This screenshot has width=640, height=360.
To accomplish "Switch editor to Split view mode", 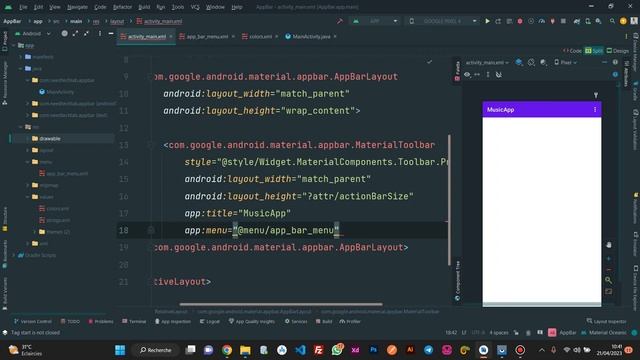I will coord(594,51).
